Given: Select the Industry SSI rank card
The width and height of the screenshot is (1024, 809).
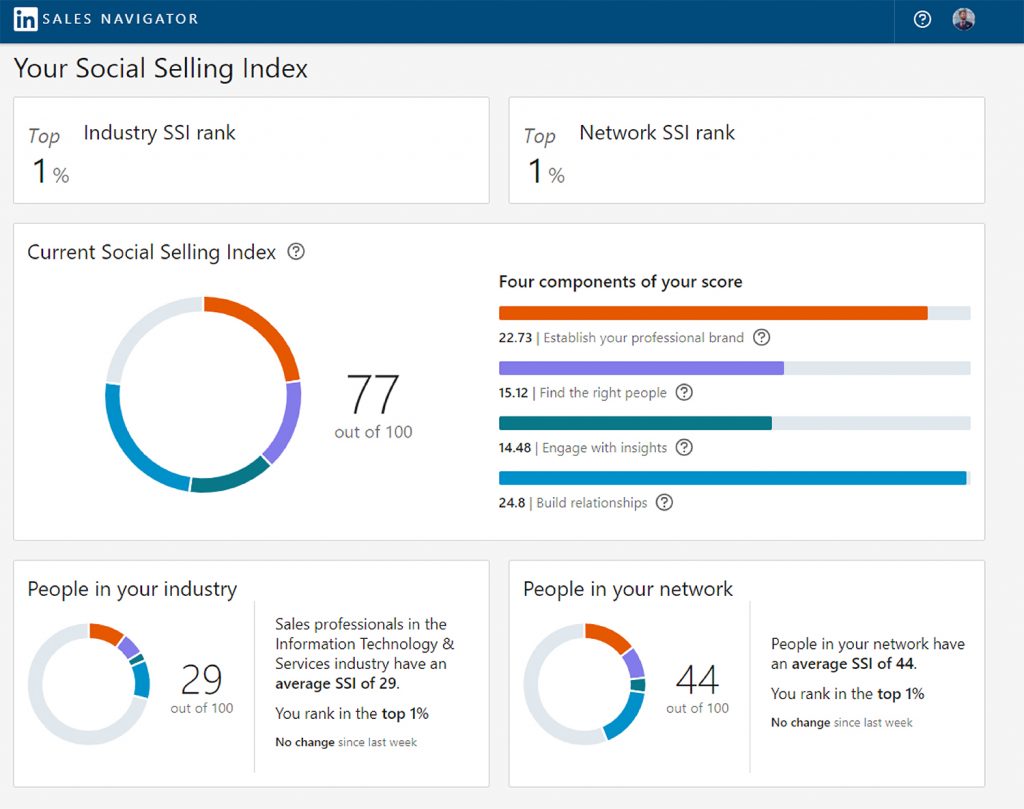Looking at the screenshot, I should pyautogui.click(x=251, y=150).
